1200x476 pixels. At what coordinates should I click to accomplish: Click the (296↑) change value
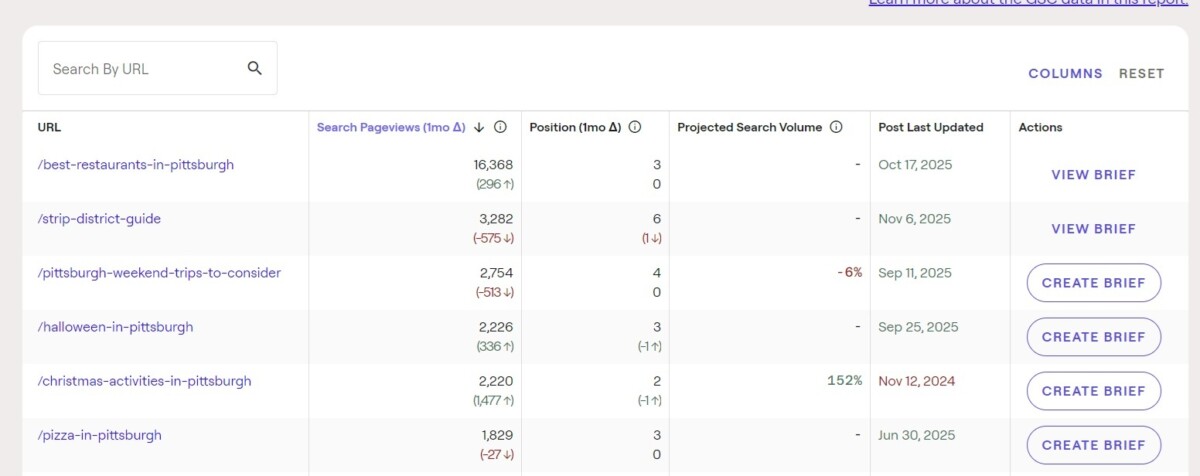[494, 184]
